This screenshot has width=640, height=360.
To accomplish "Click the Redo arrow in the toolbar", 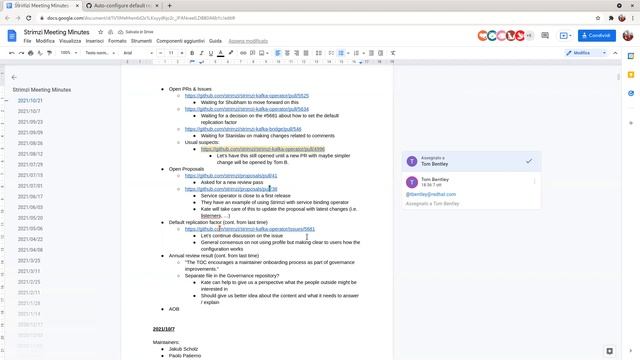I will [21, 53].
